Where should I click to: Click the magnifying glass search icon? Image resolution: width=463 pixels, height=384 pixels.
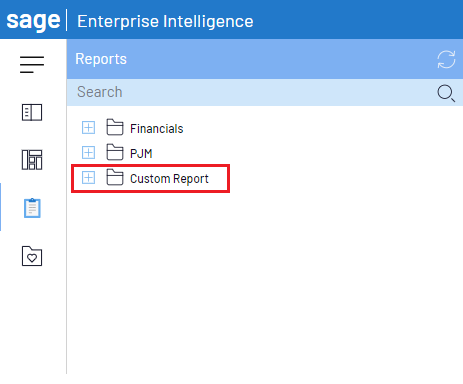pyautogui.click(x=446, y=93)
